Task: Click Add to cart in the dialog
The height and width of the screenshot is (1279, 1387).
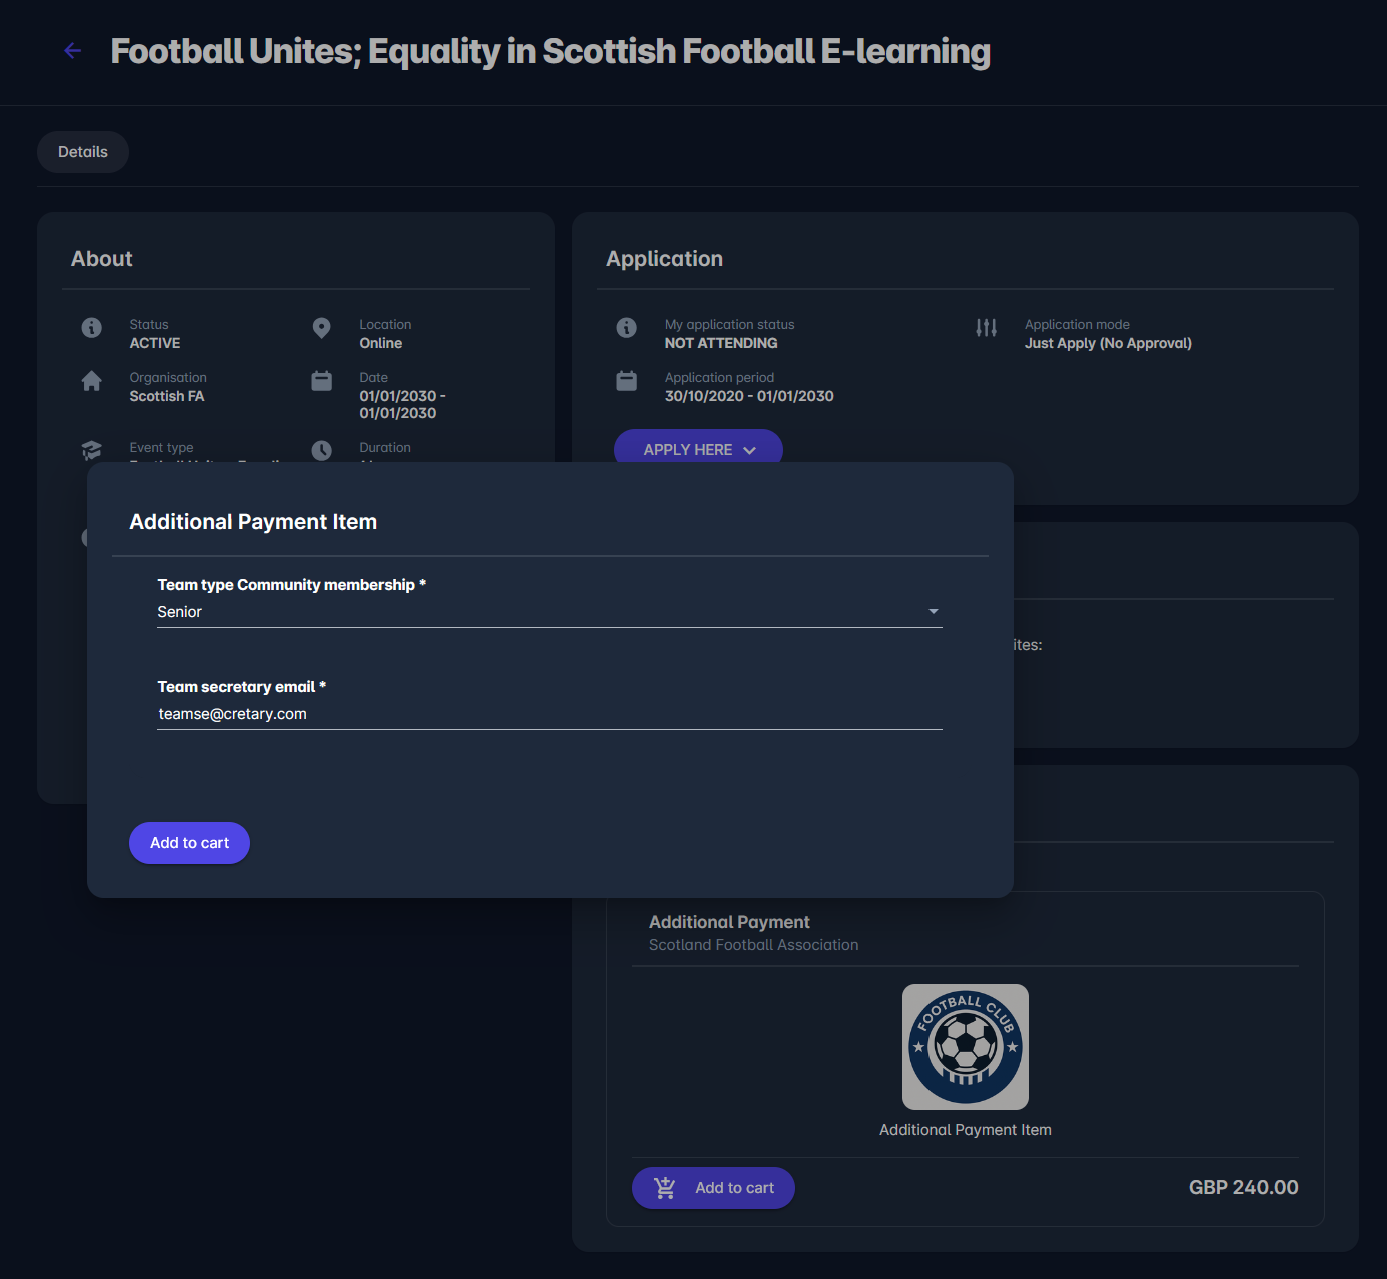Action: [x=189, y=843]
